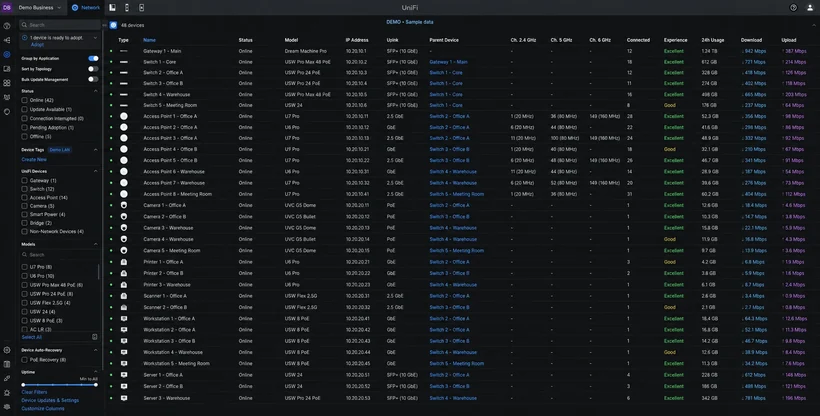Open the user account icon
Screen dimensions: 820x416
[x=810, y=7]
